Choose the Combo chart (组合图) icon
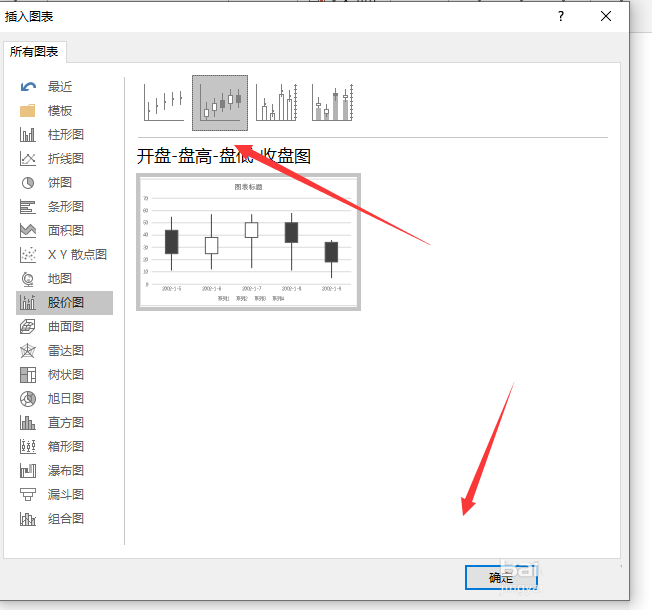 tap(28, 519)
